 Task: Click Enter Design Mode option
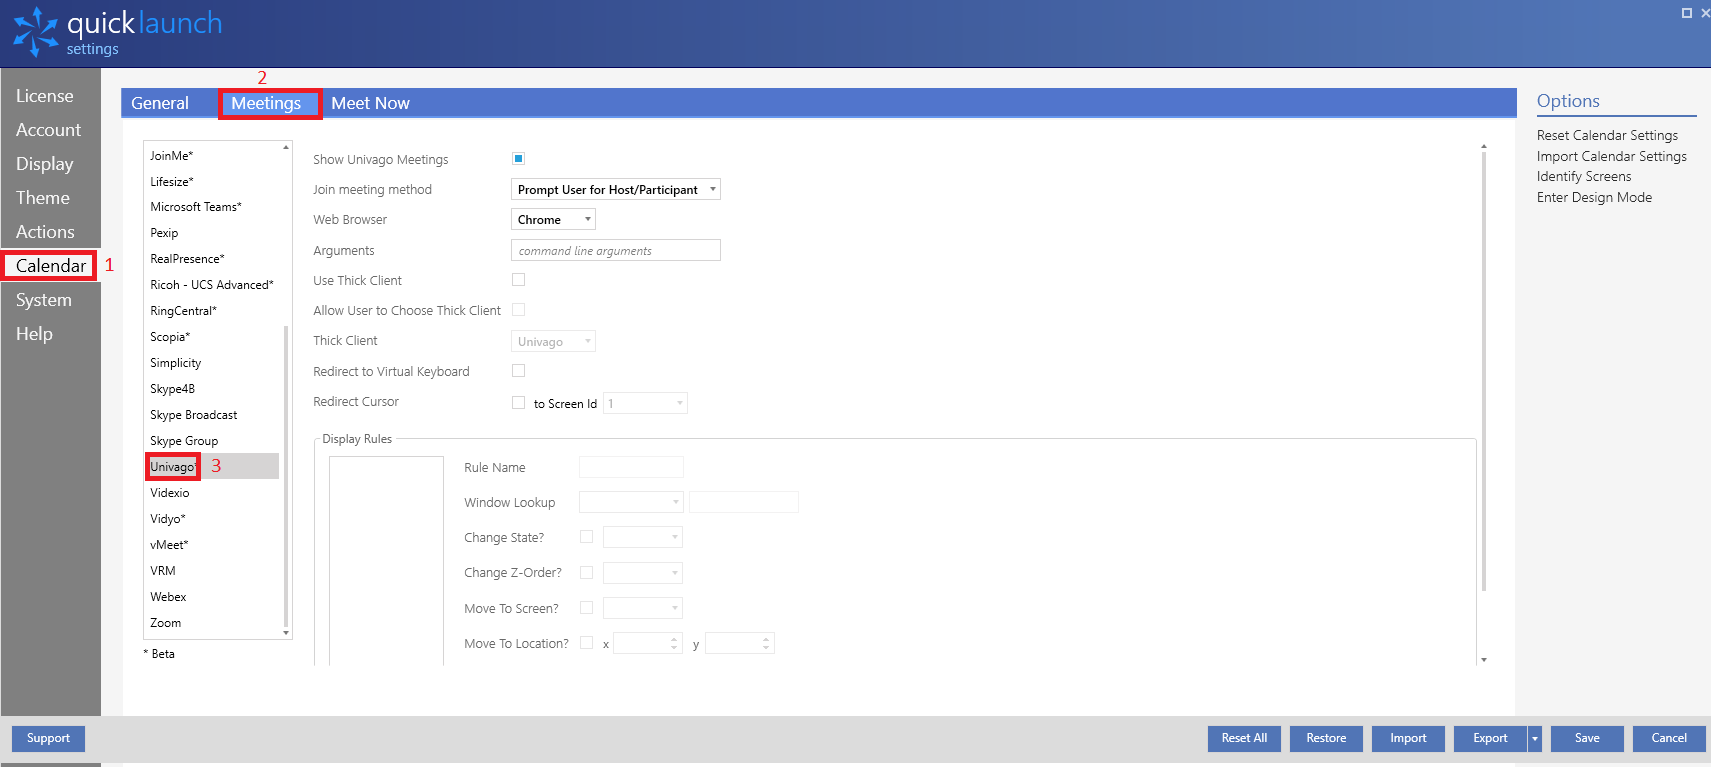[x=1594, y=197]
